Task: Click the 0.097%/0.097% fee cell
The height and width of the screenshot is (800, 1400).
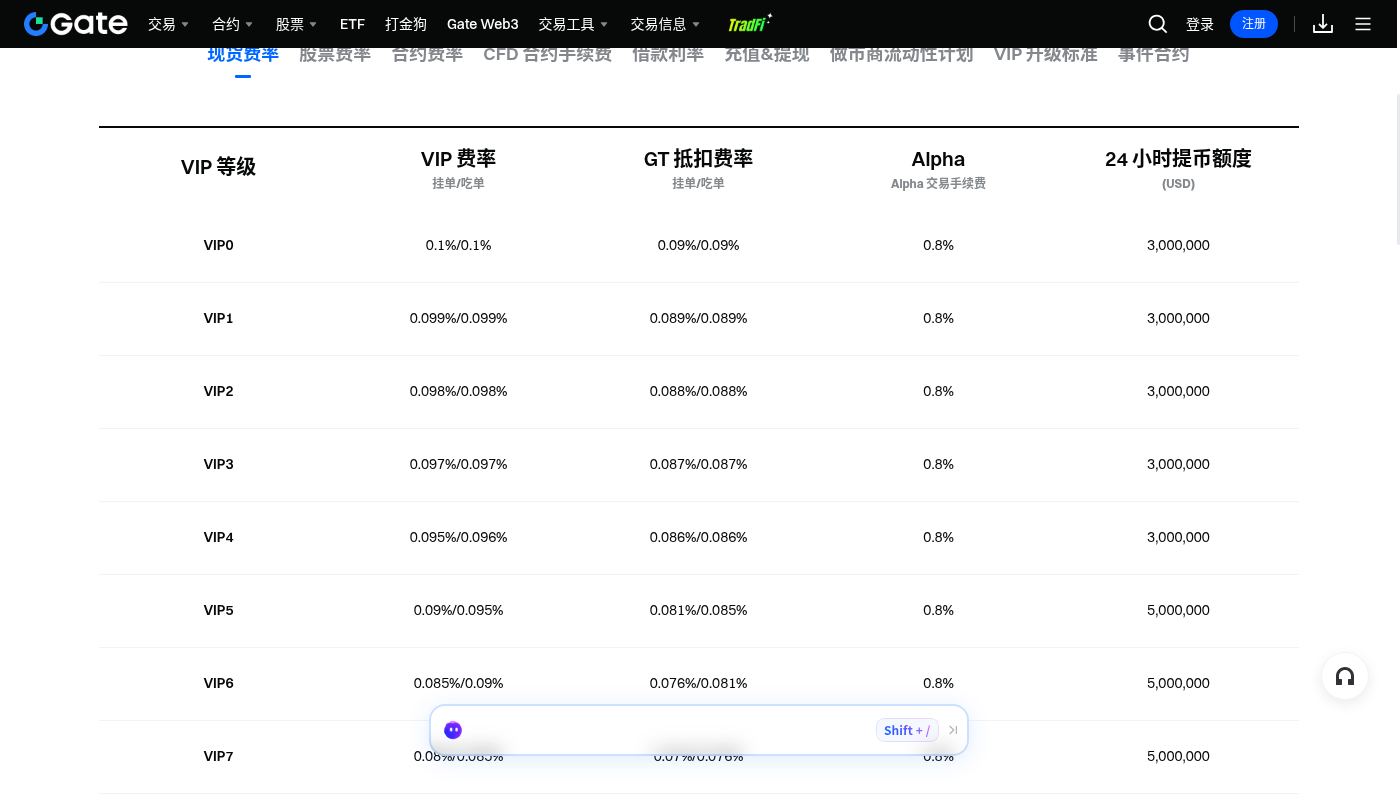Action: [458, 464]
